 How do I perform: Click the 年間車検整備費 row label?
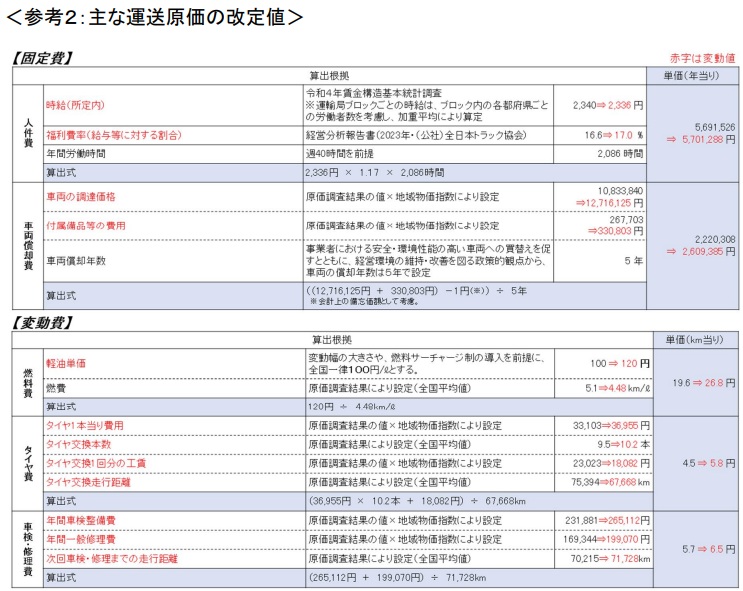pyautogui.click(x=80, y=520)
